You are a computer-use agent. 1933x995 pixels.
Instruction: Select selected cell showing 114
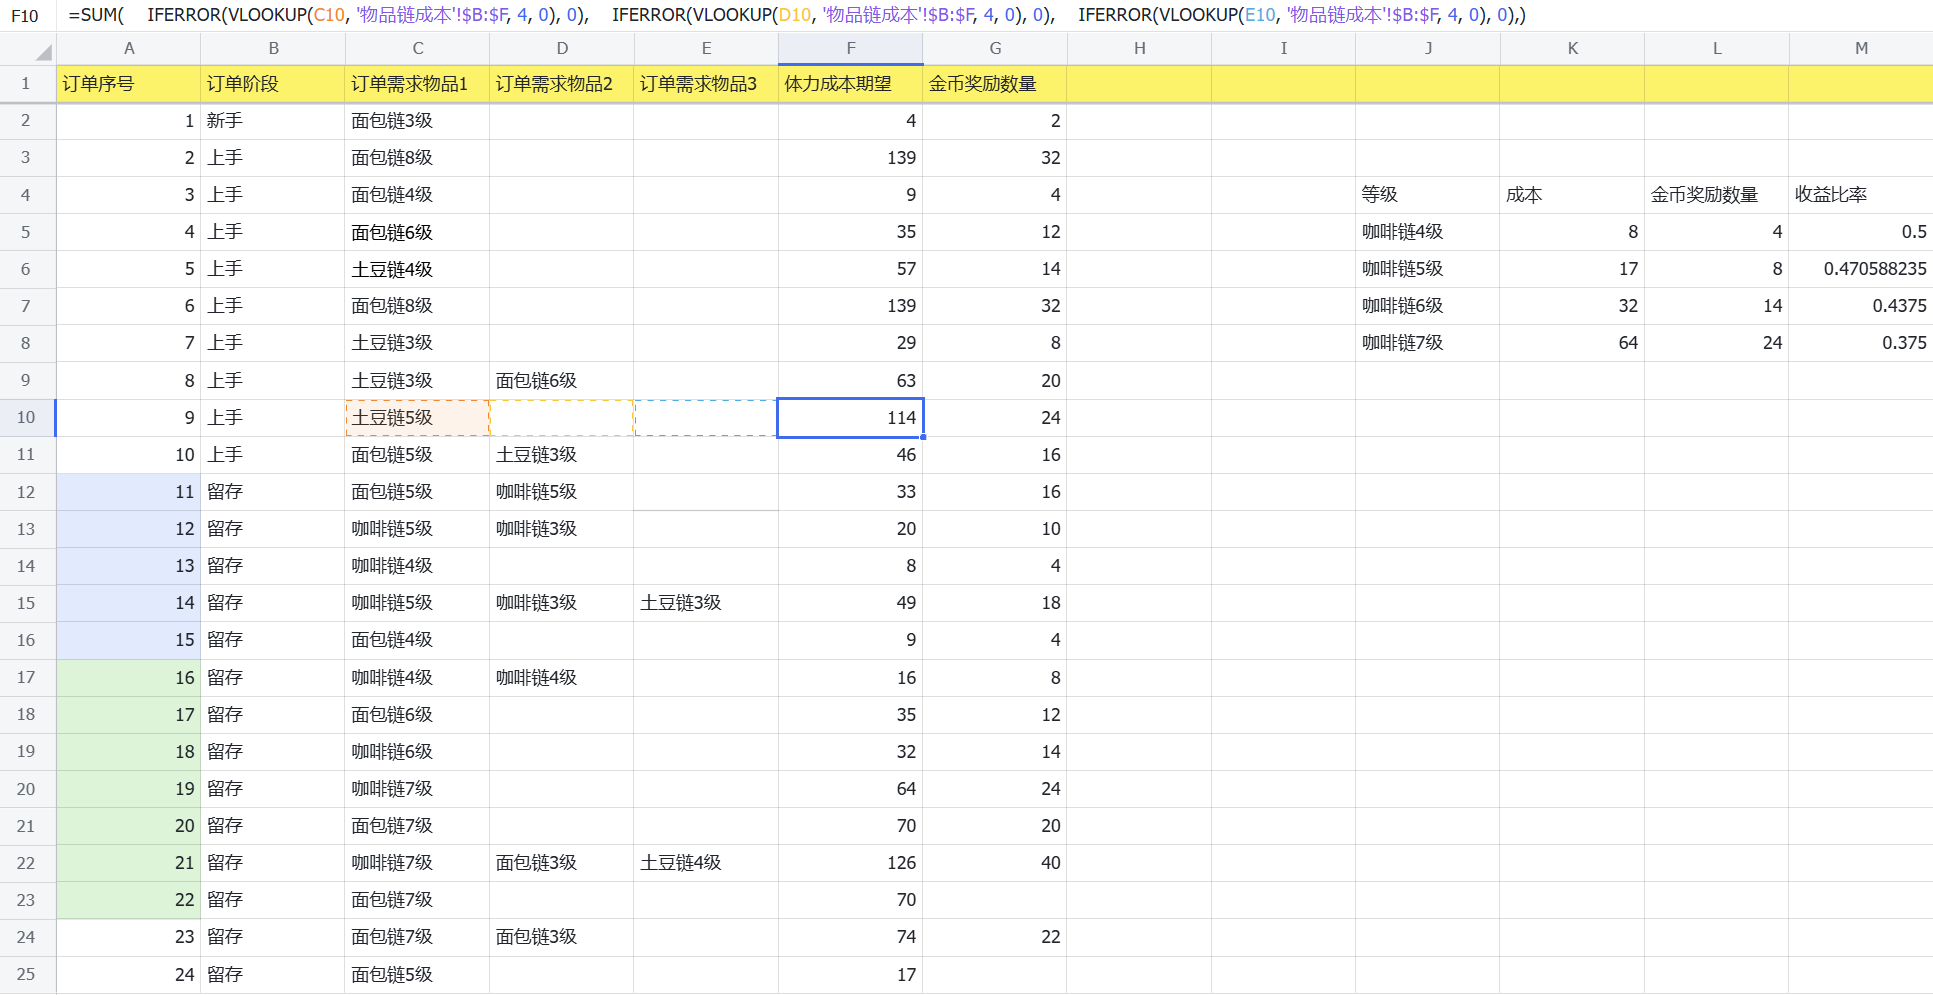(x=851, y=418)
